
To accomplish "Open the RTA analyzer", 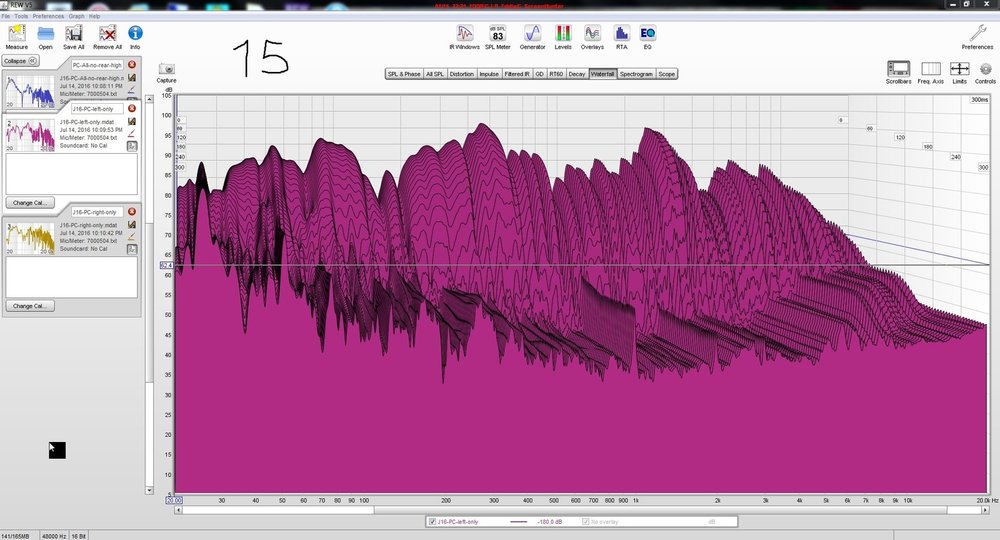I will point(621,37).
